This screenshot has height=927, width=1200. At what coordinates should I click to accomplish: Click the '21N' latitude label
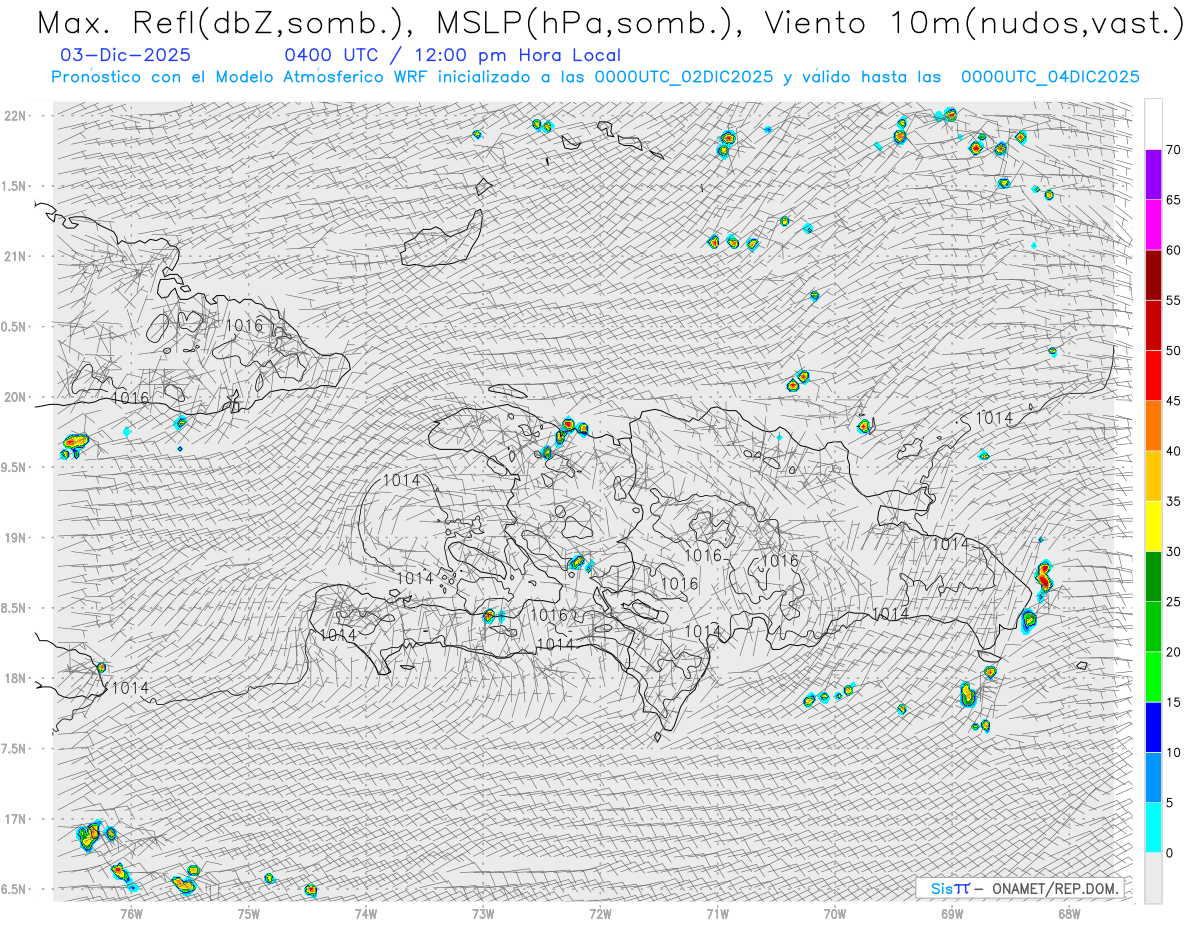(x=15, y=257)
